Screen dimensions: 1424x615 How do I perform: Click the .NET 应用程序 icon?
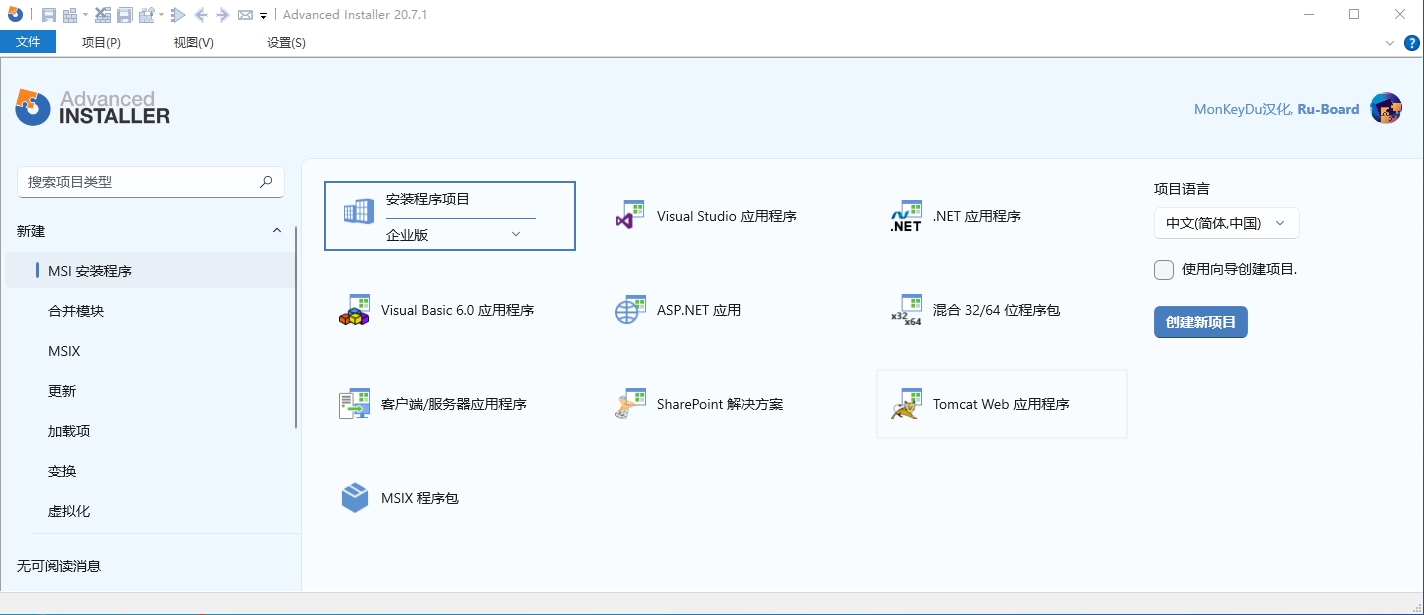(x=905, y=216)
